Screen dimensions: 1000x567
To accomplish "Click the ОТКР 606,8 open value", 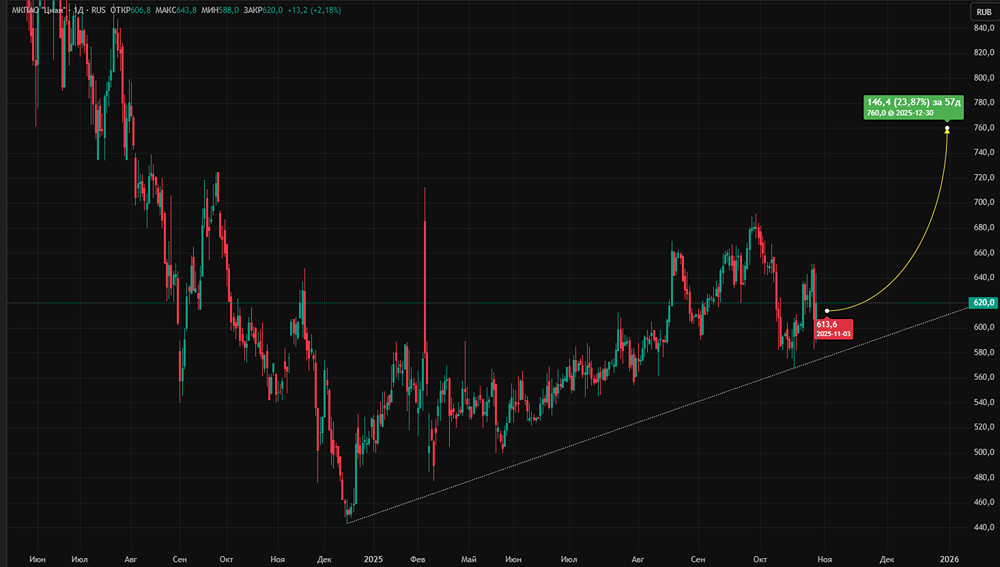I will (130, 10).
